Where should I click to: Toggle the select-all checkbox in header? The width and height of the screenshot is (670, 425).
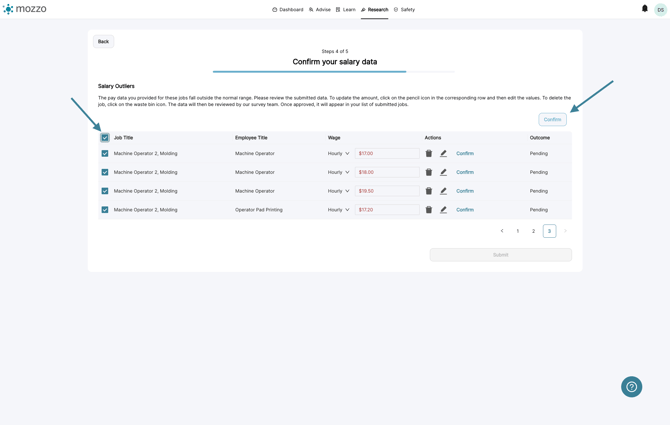(x=105, y=138)
